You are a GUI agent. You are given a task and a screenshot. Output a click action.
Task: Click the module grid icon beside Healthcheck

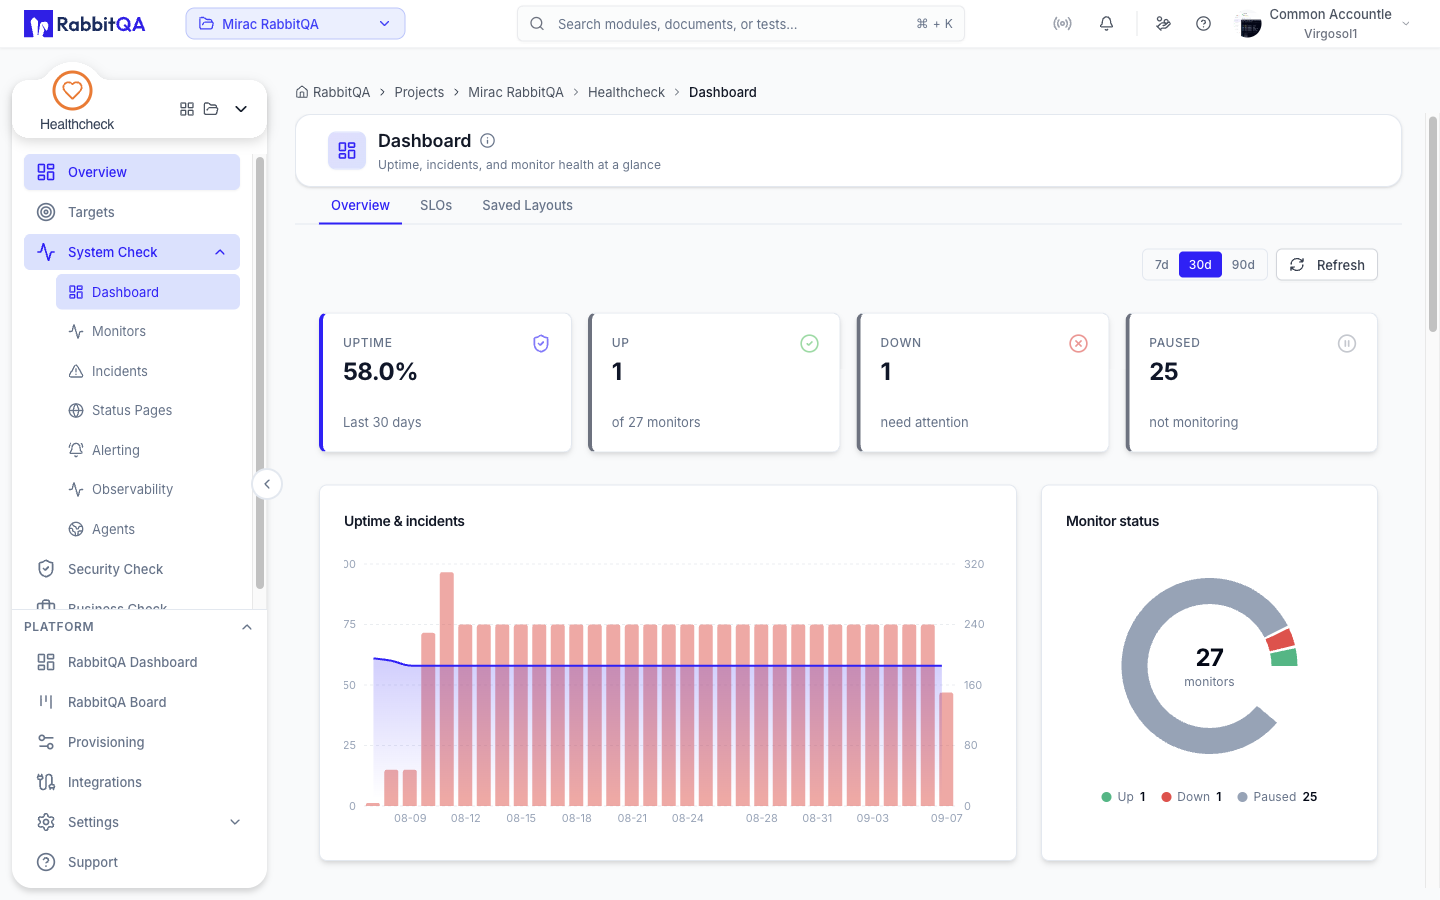point(187,109)
